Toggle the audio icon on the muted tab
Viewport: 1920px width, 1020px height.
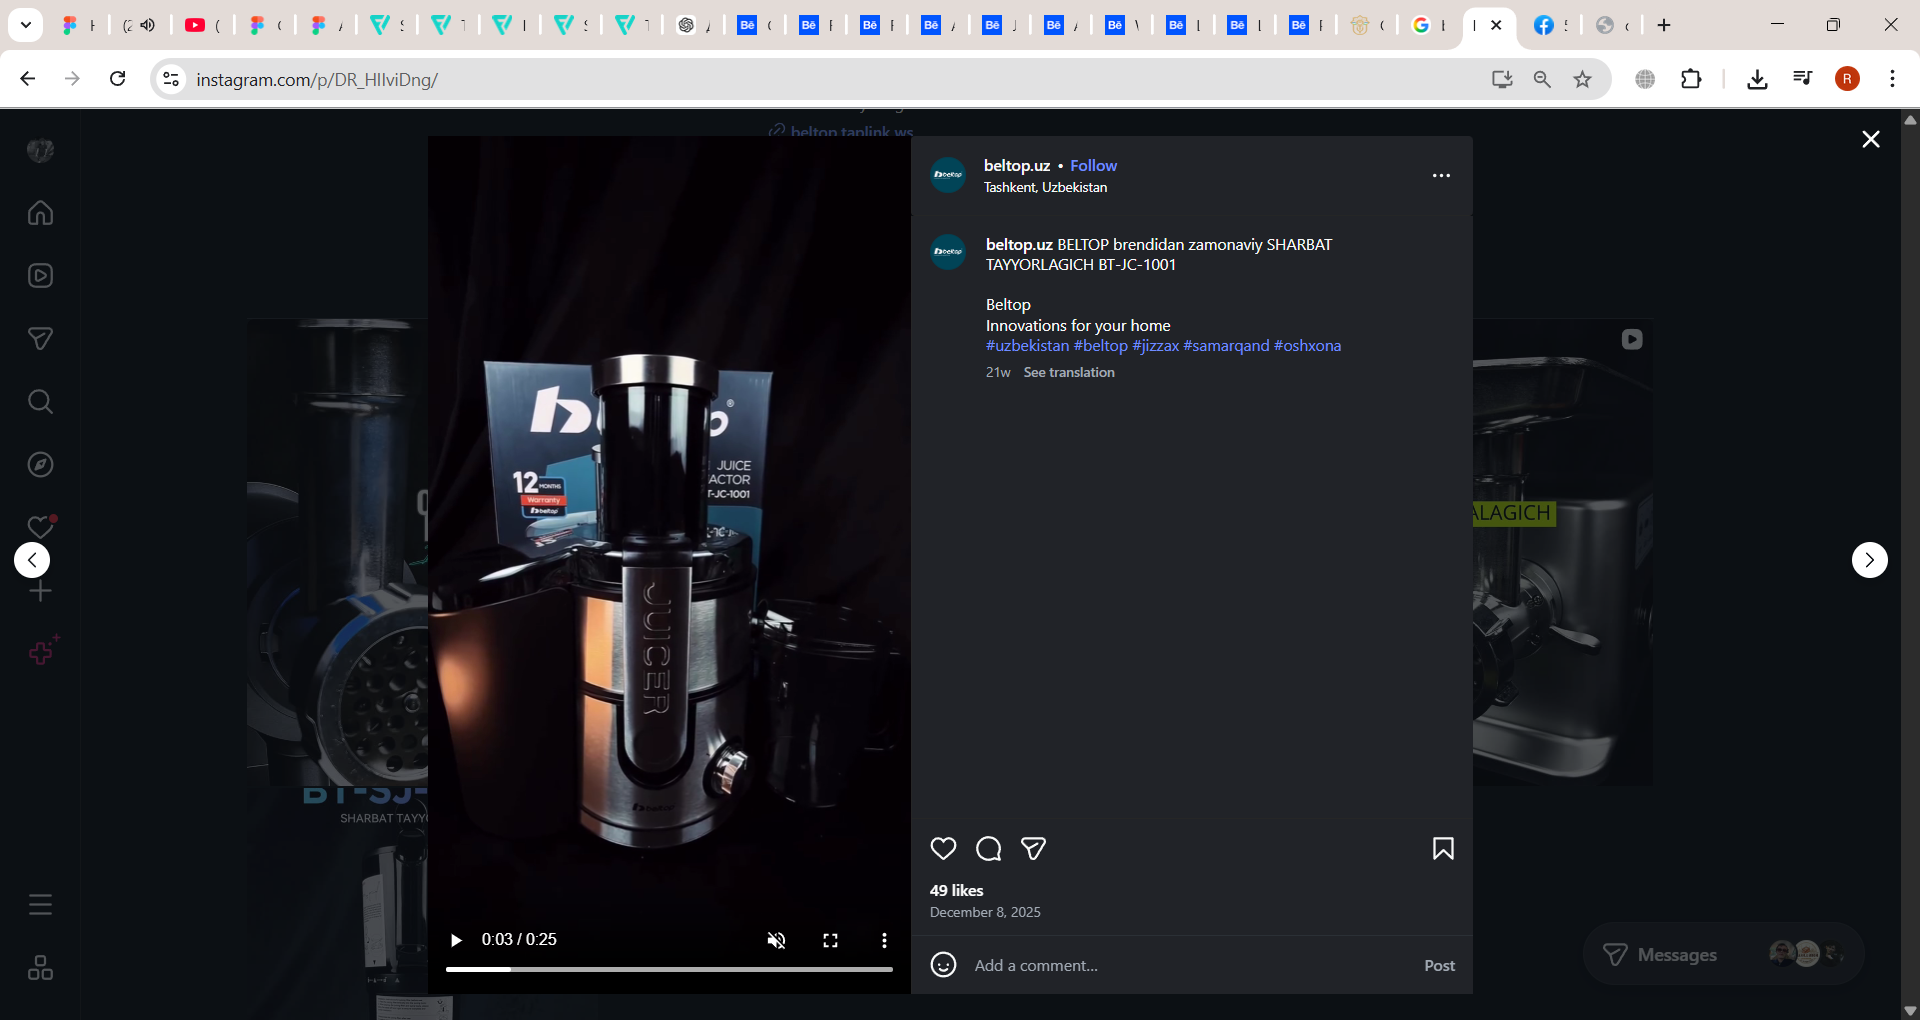click(x=148, y=25)
